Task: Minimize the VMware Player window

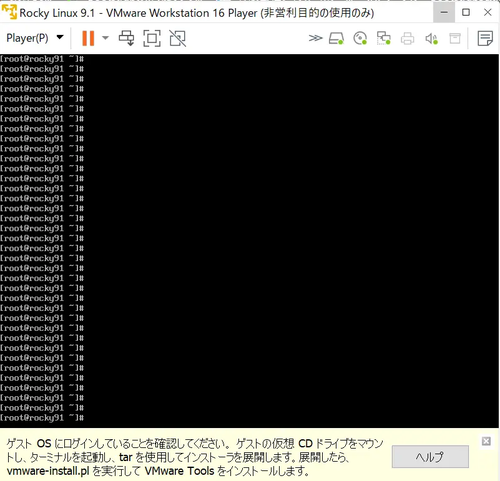Action: click(444, 13)
